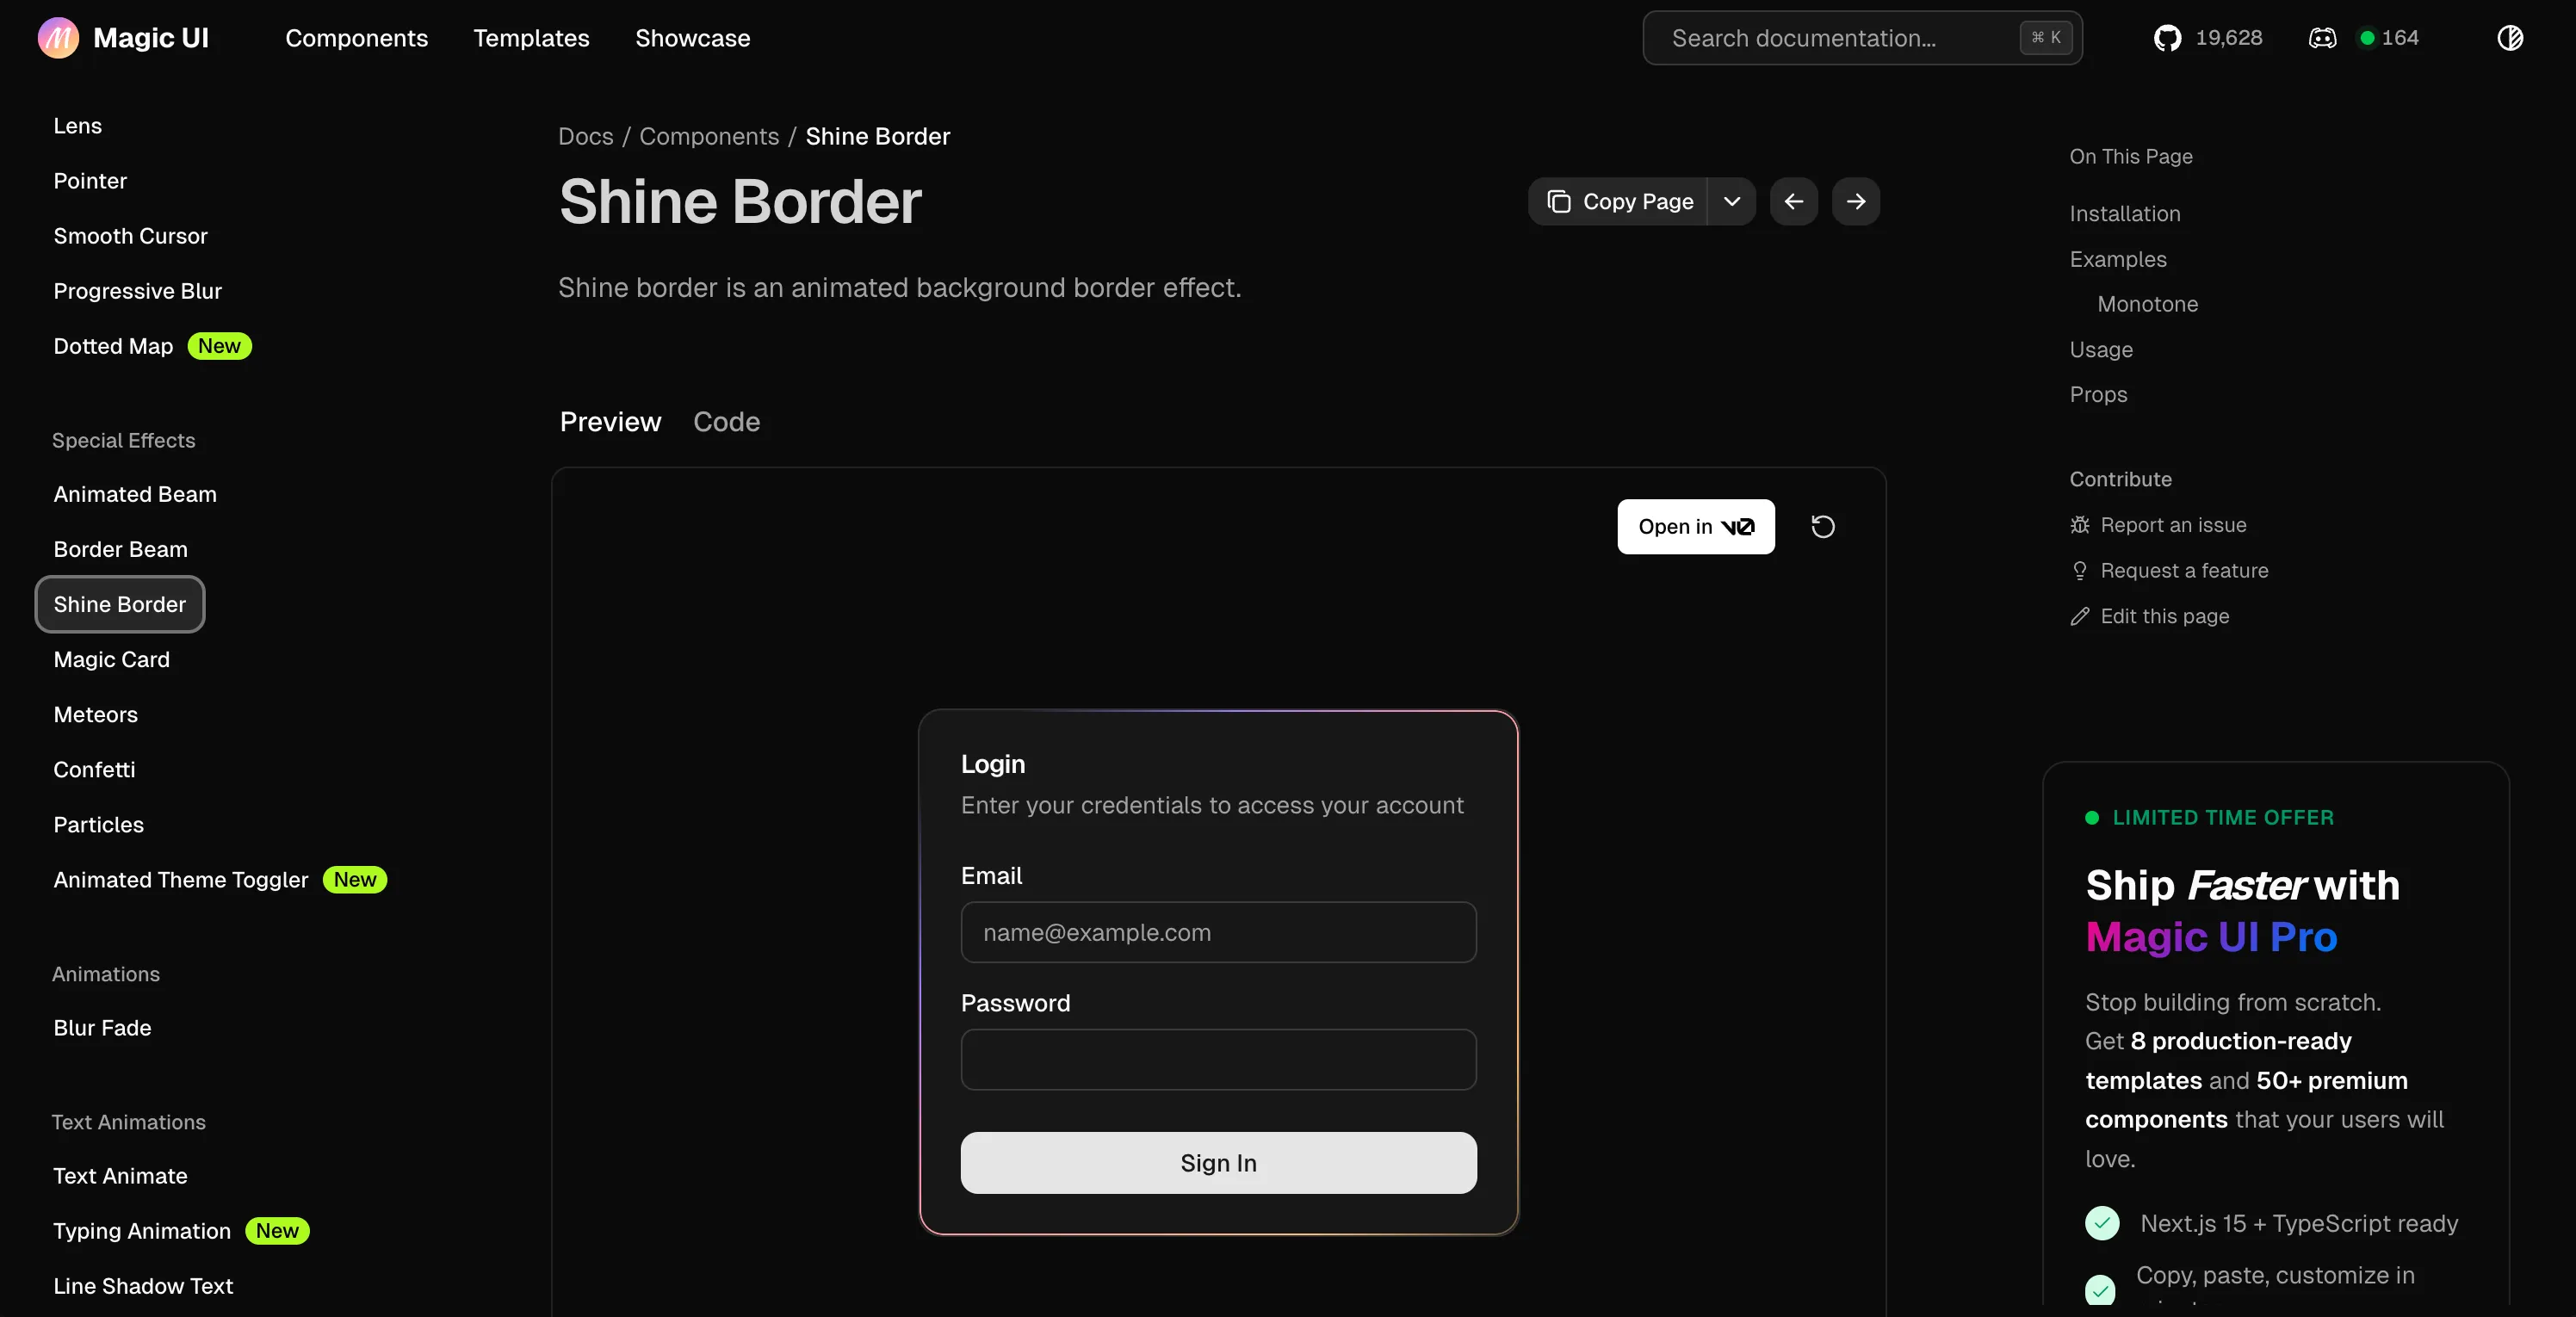Click the Request a feature link
Screen dimensions: 2576x1317
(2183, 570)
